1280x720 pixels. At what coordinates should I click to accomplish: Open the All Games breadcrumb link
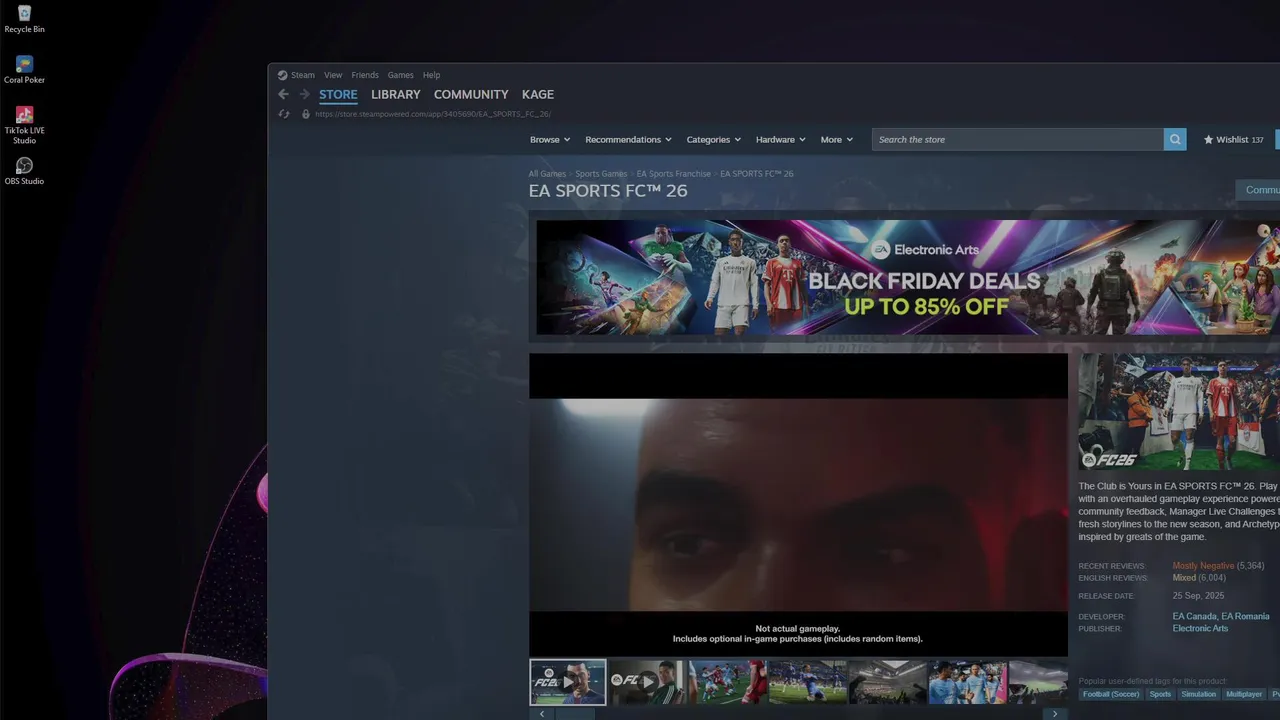547,174
